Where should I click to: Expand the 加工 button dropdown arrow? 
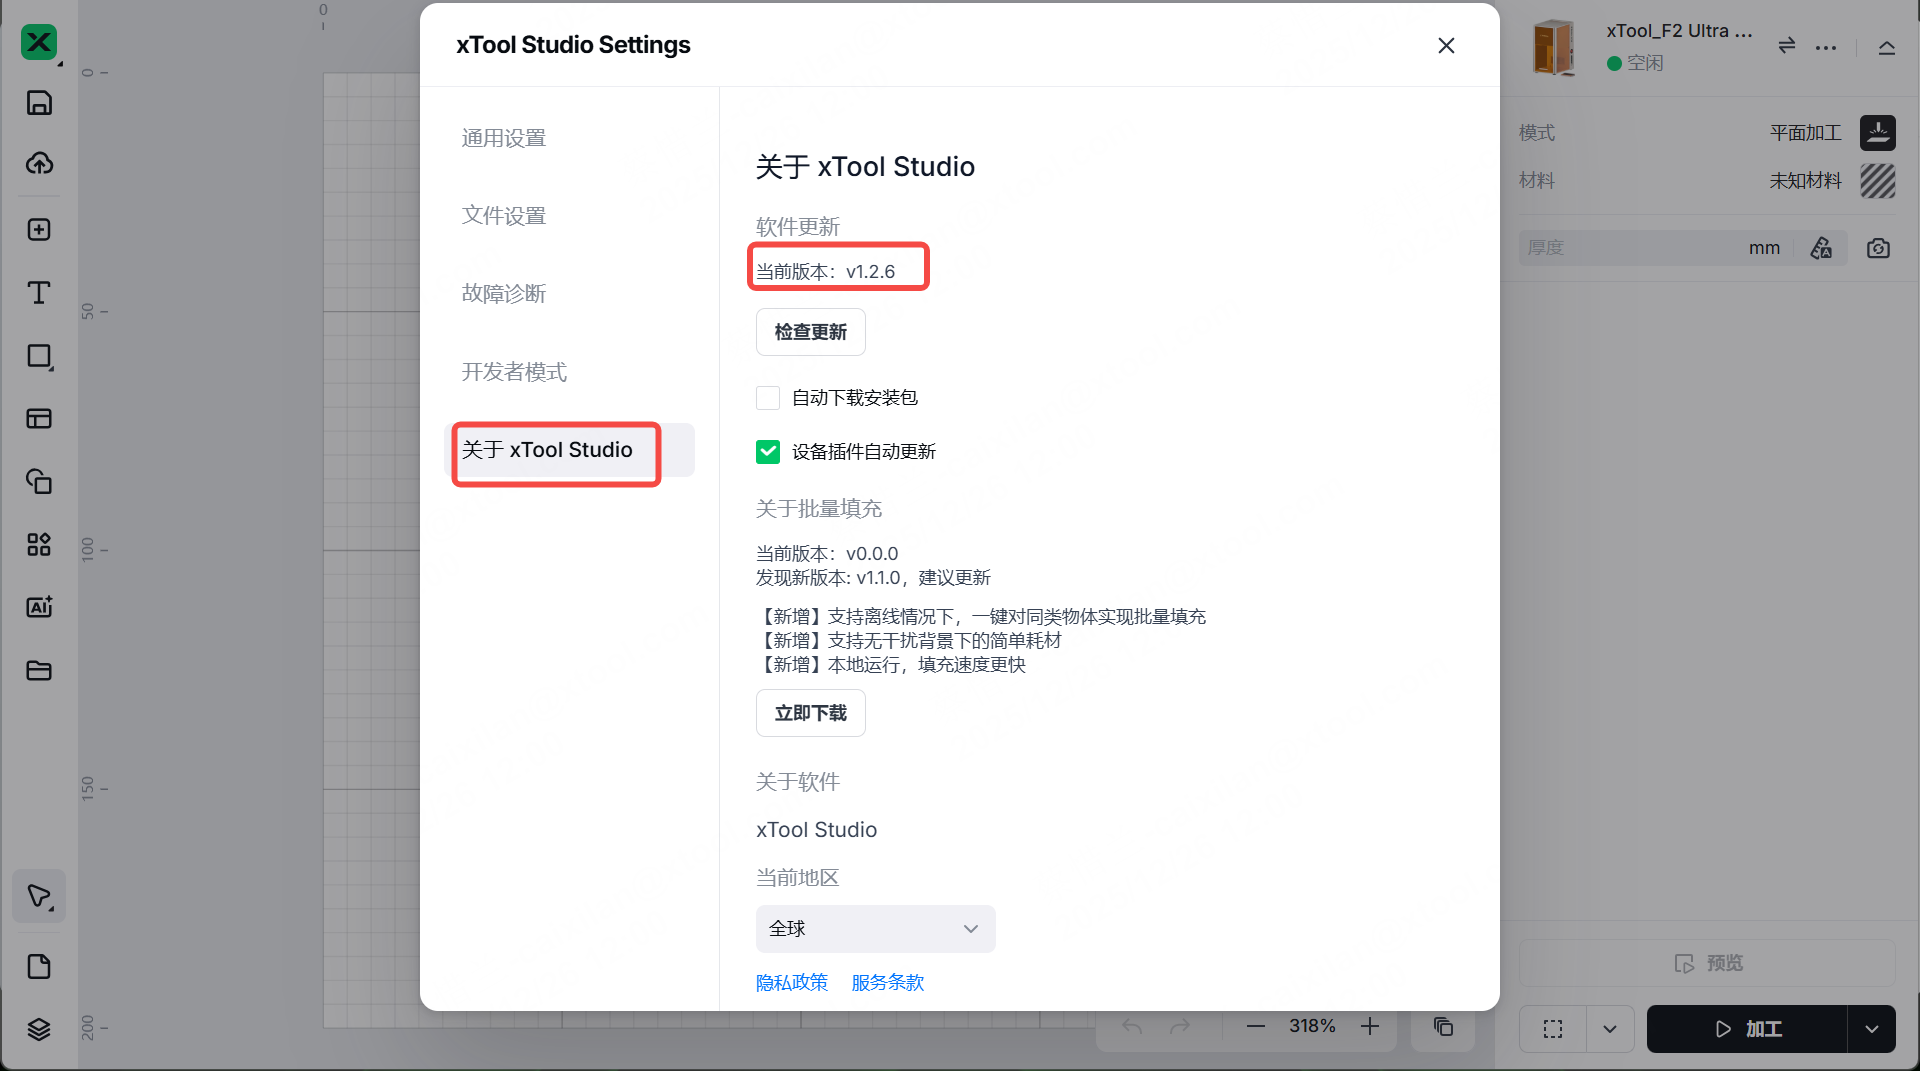1871,1029
